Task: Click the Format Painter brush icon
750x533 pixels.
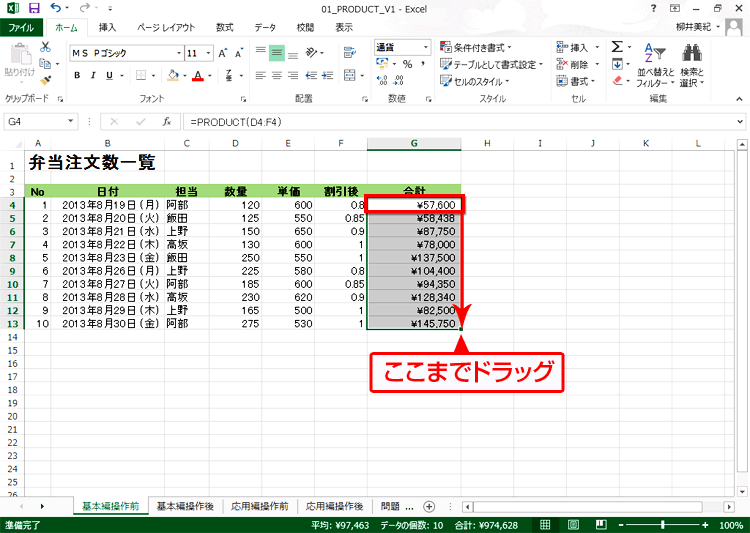Action: 45,80
